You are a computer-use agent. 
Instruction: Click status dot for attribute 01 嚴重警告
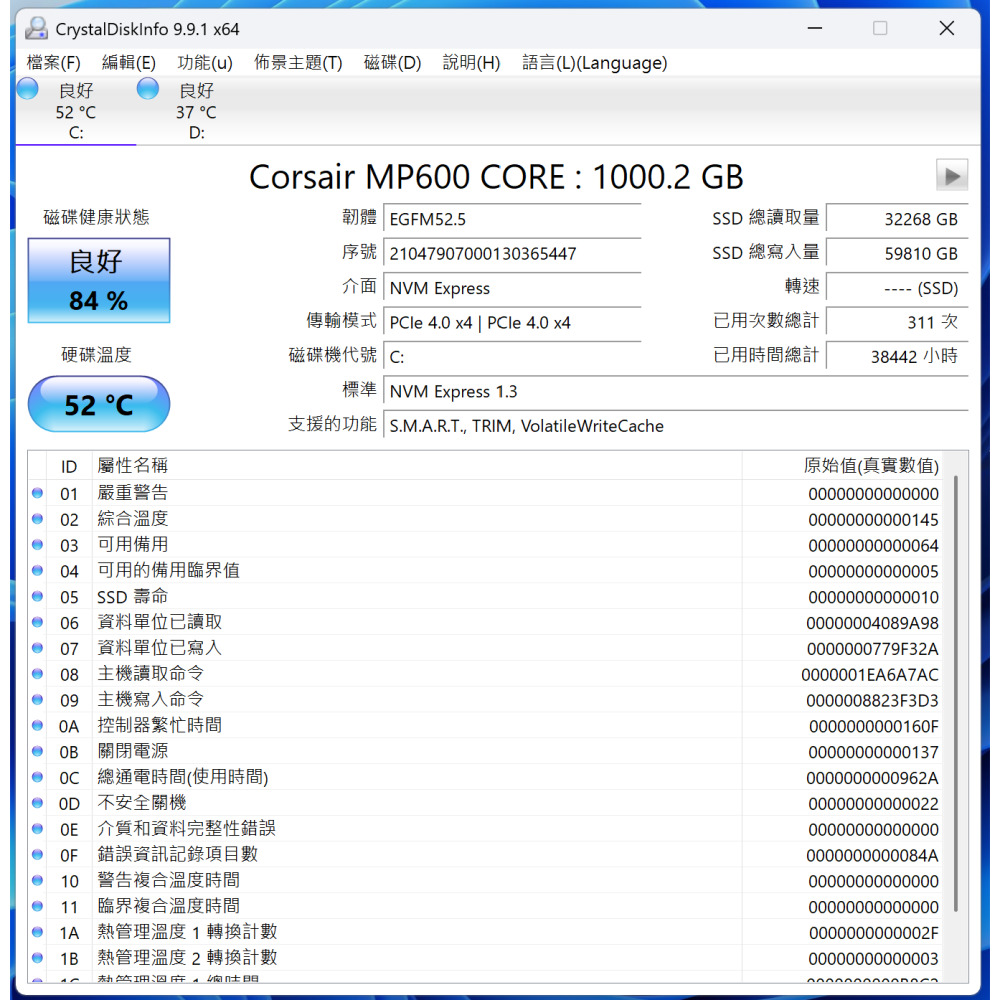38,493
